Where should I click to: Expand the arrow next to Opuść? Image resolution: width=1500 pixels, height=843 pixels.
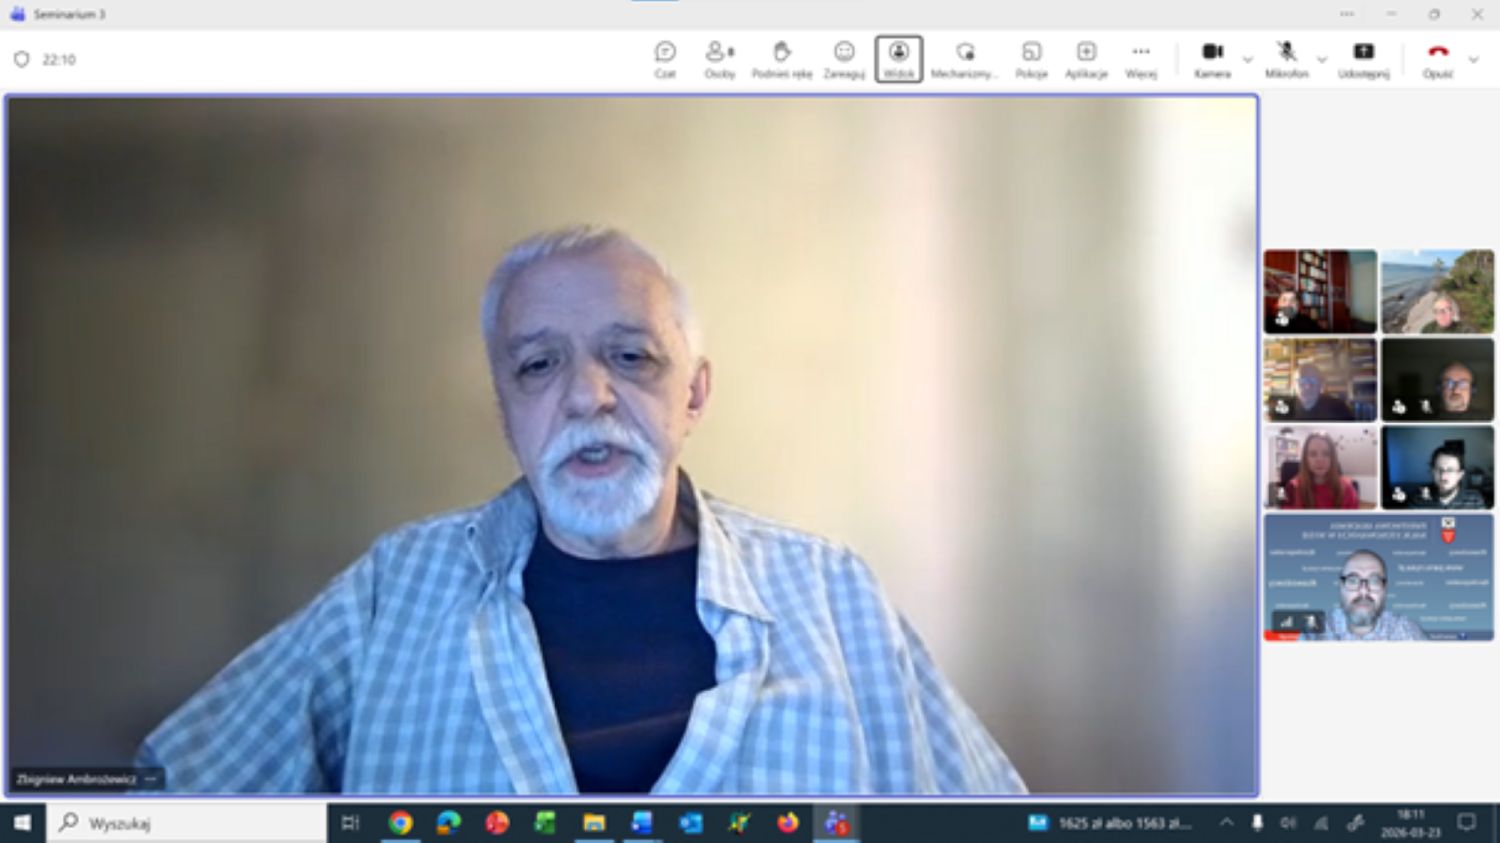point(1473,60)
